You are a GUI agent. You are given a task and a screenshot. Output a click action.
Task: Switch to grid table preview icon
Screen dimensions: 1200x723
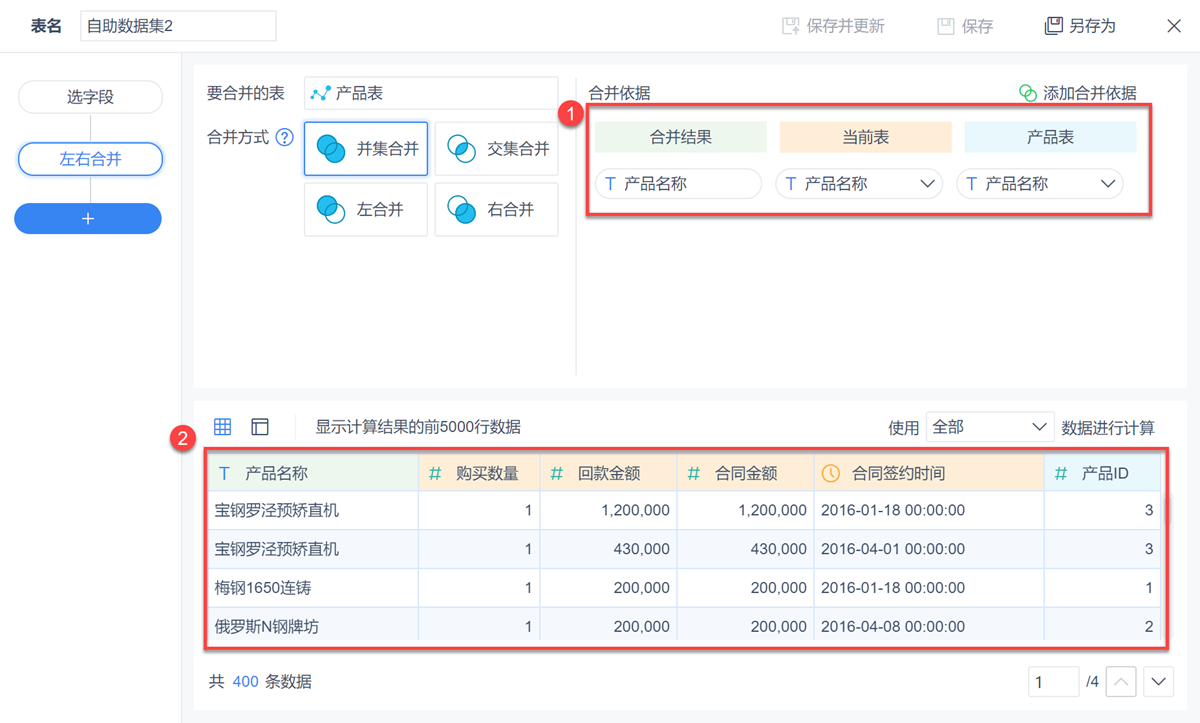(x=223, y=427)
